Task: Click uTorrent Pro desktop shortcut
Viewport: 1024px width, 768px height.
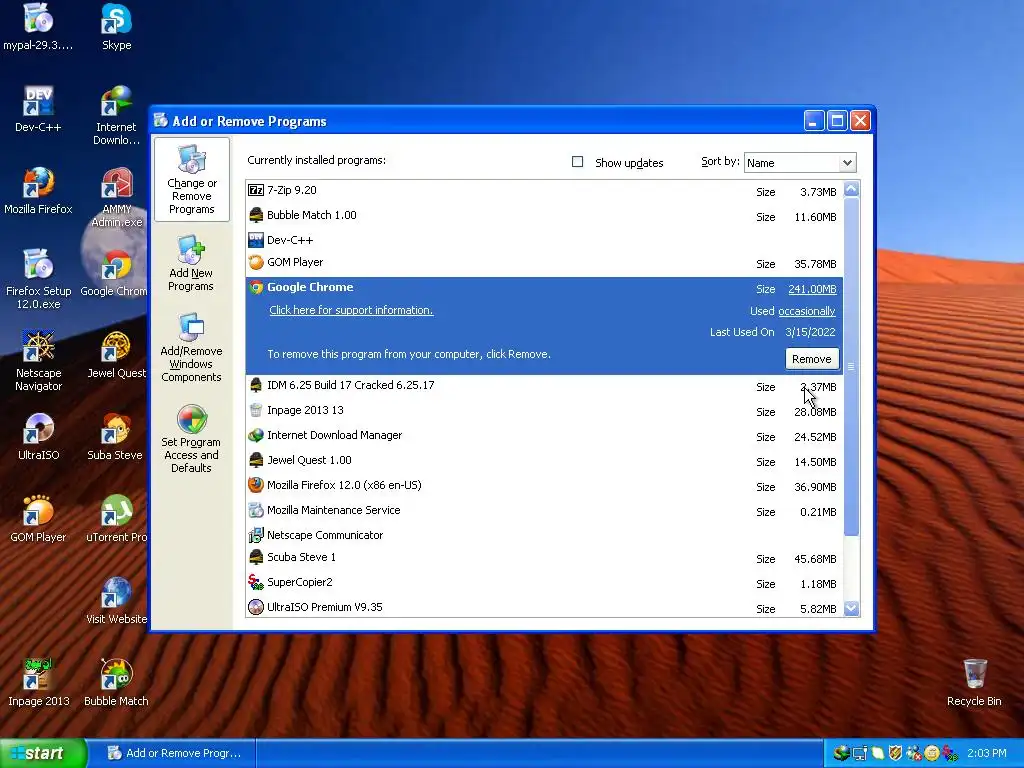Action: pyautogui.click(x=116, y=519)
